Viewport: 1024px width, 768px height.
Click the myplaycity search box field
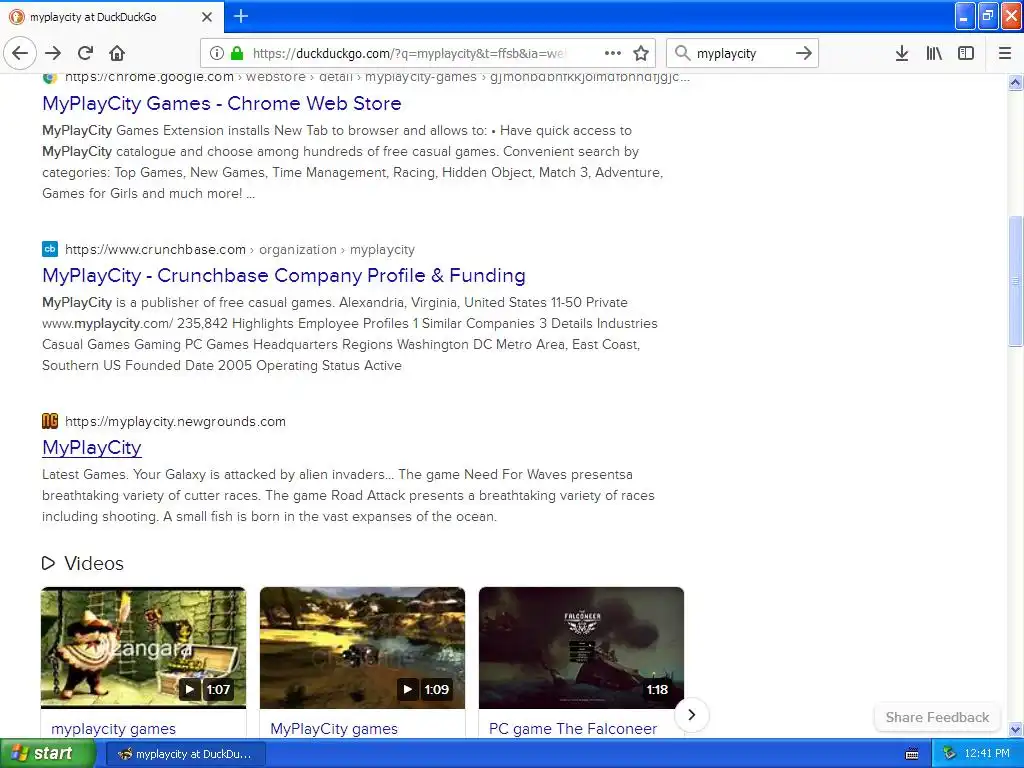pos(741,53)
